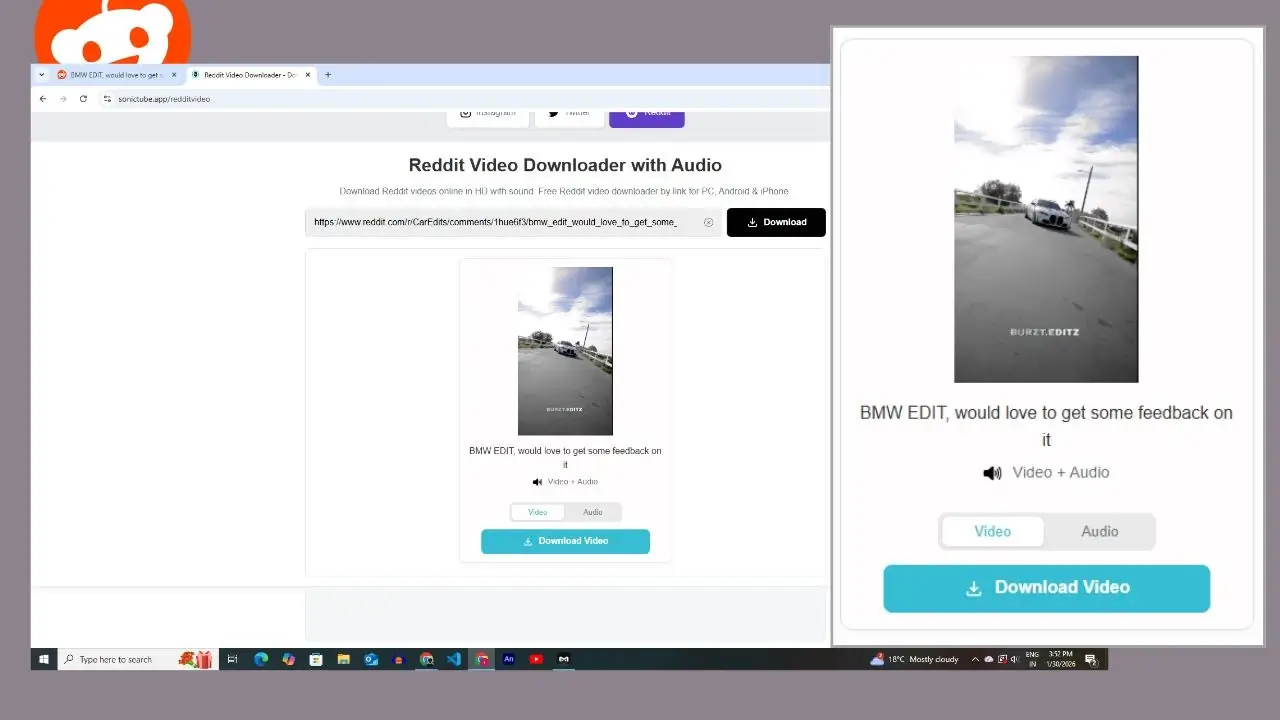Close the 'Reddit Video Downloader' browser tab

(308, 75)
